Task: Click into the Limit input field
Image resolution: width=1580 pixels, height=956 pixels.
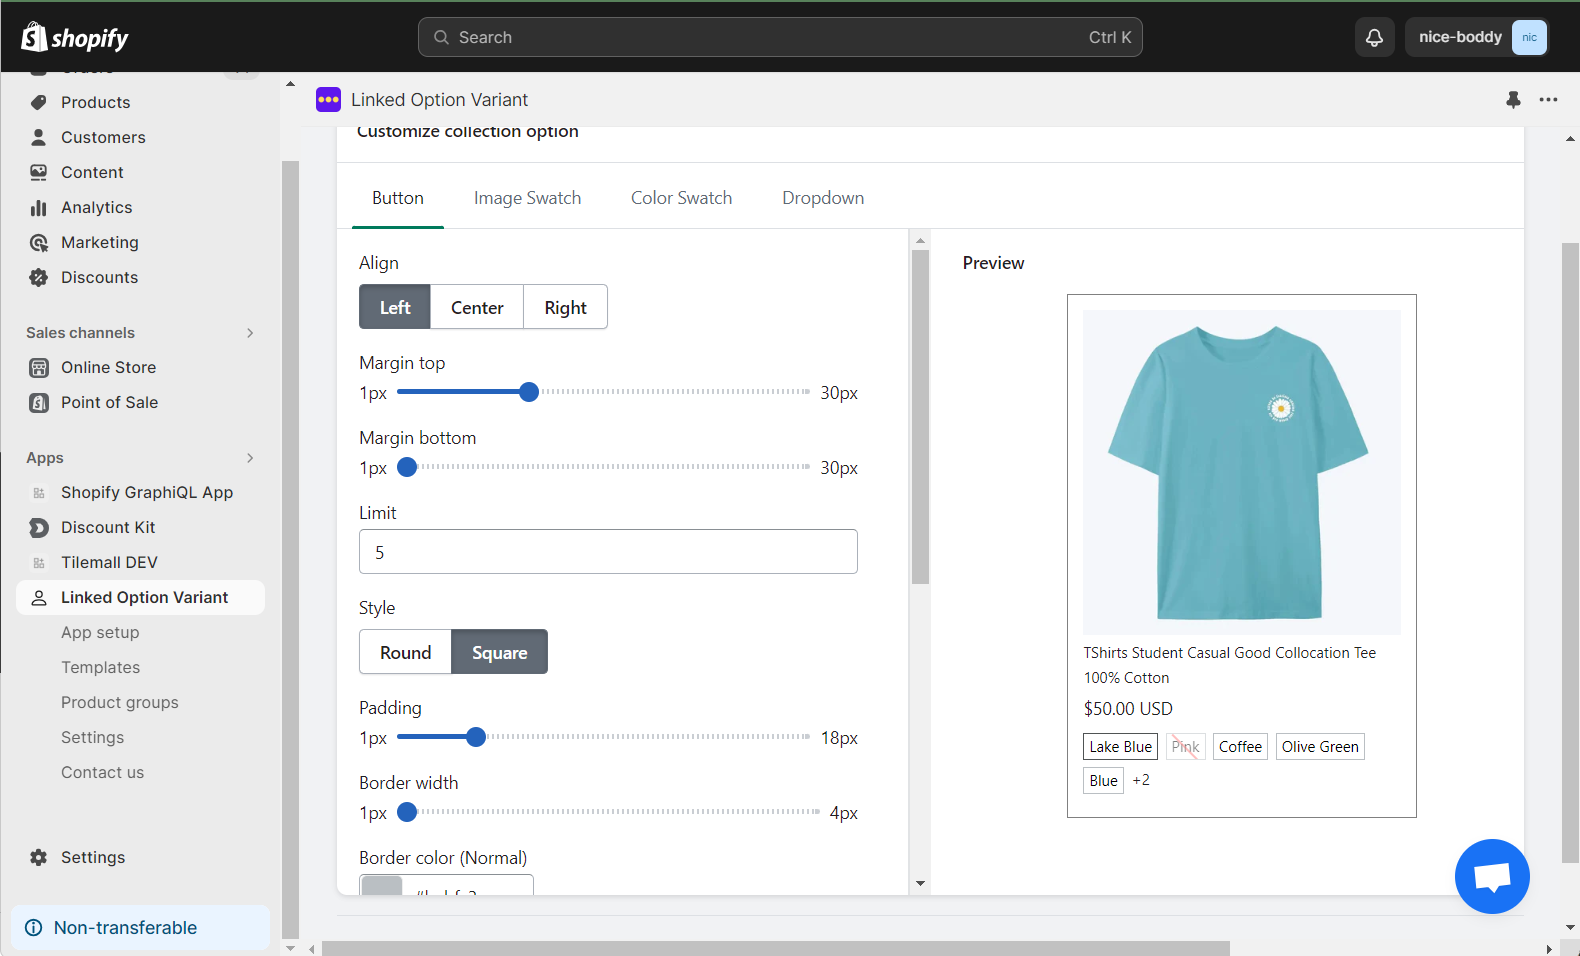Action: (608, 552)
